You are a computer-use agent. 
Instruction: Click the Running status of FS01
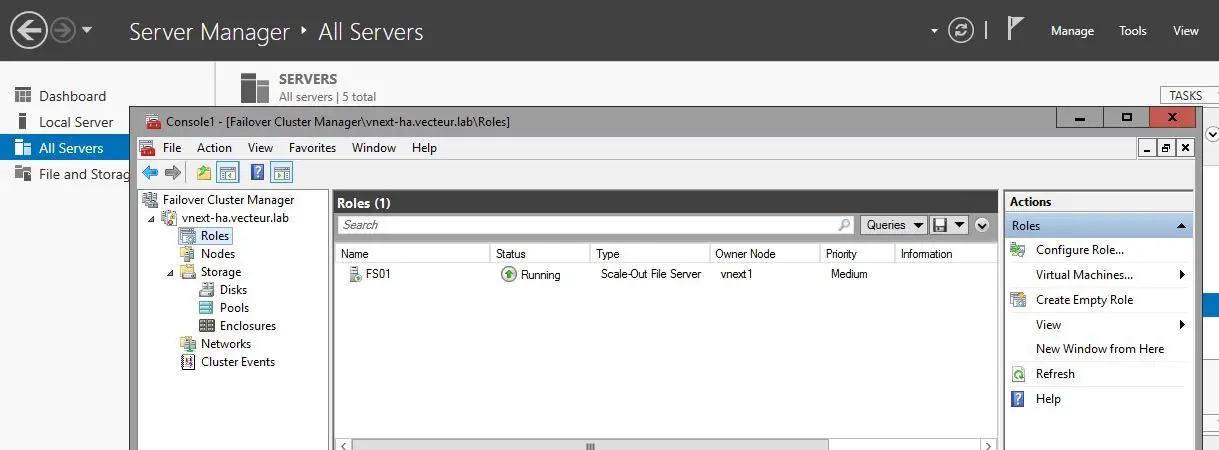[531, 274]
